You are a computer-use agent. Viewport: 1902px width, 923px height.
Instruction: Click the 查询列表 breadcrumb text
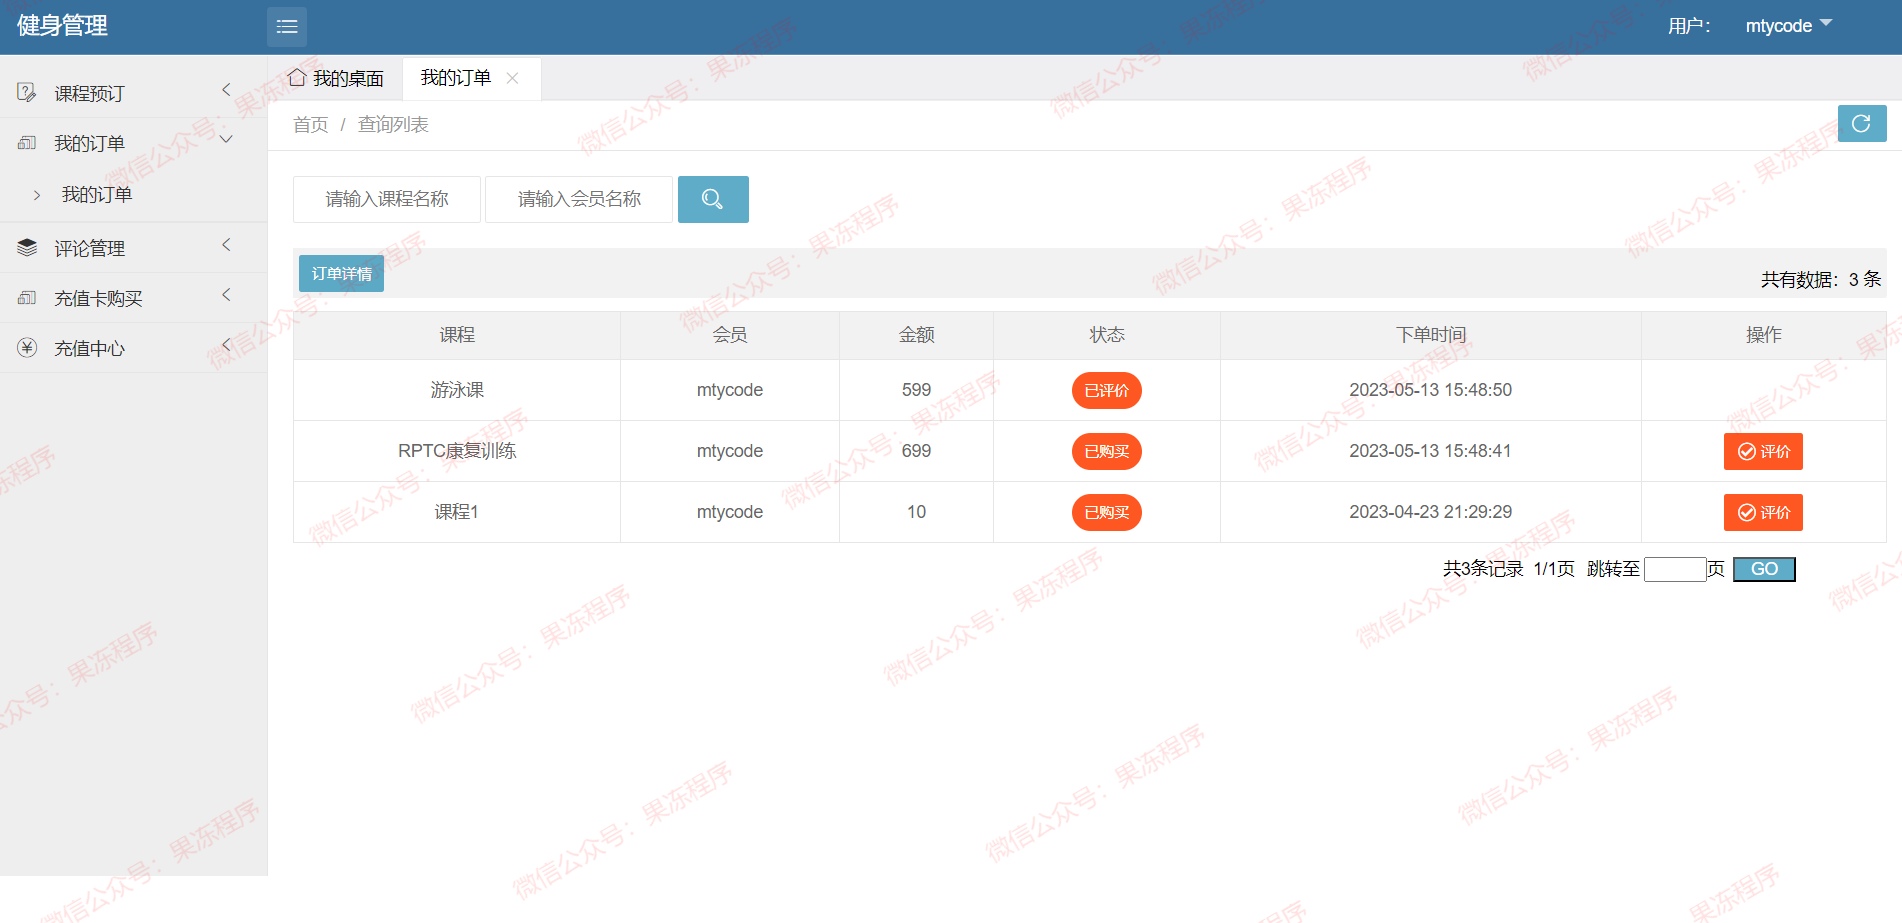tap(393, 125)
